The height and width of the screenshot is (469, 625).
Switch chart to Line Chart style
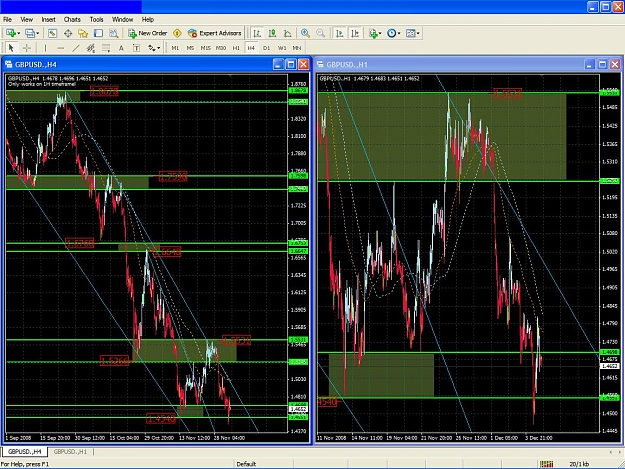[287, 33]
